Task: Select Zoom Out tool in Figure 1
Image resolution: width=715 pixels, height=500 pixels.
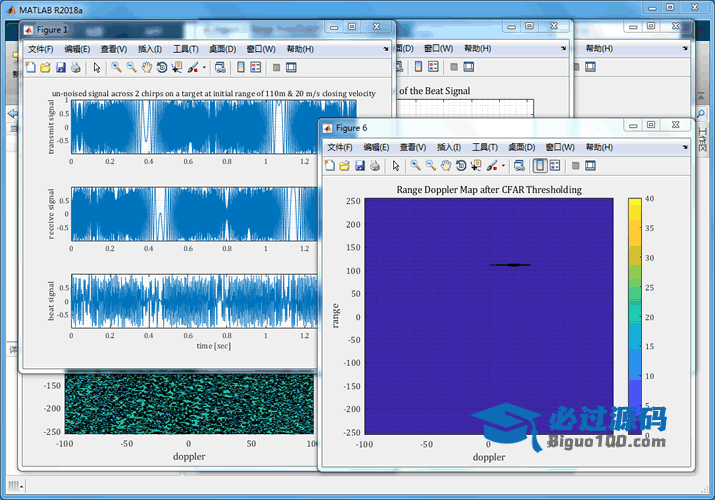Action: [x=131, y=67]
